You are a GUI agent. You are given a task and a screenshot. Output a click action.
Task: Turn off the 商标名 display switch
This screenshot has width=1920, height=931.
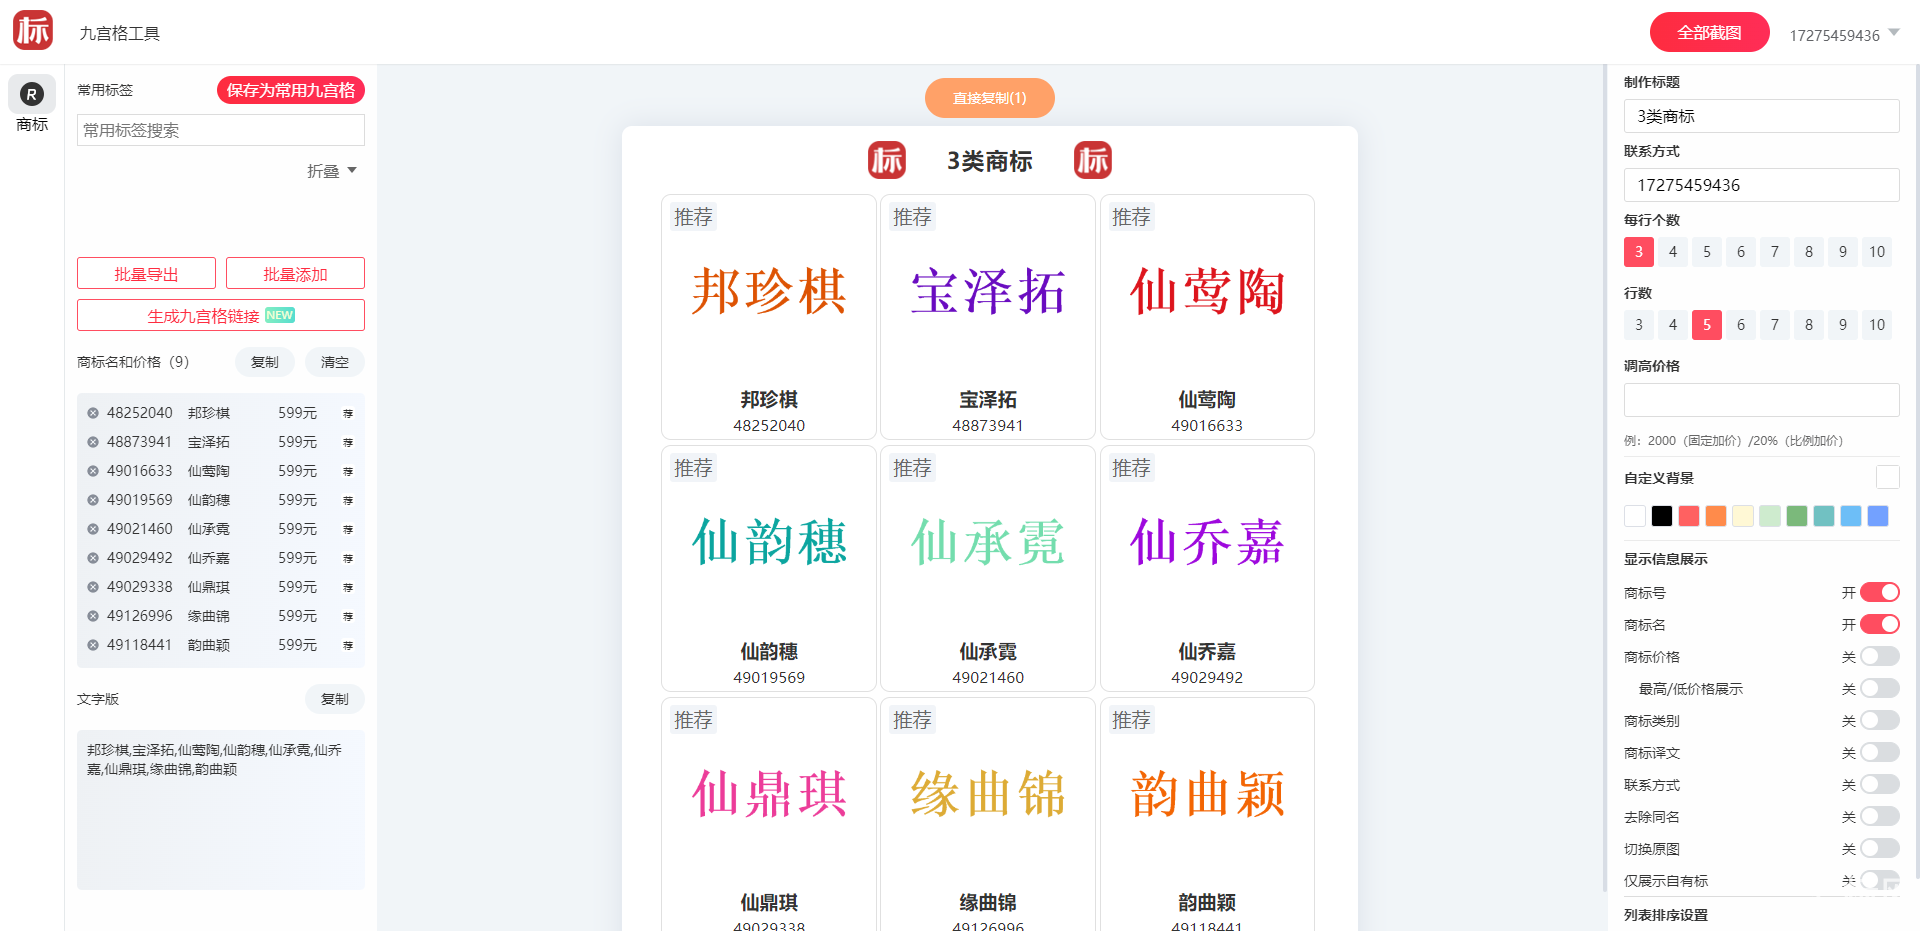(x=1879, y=625)
